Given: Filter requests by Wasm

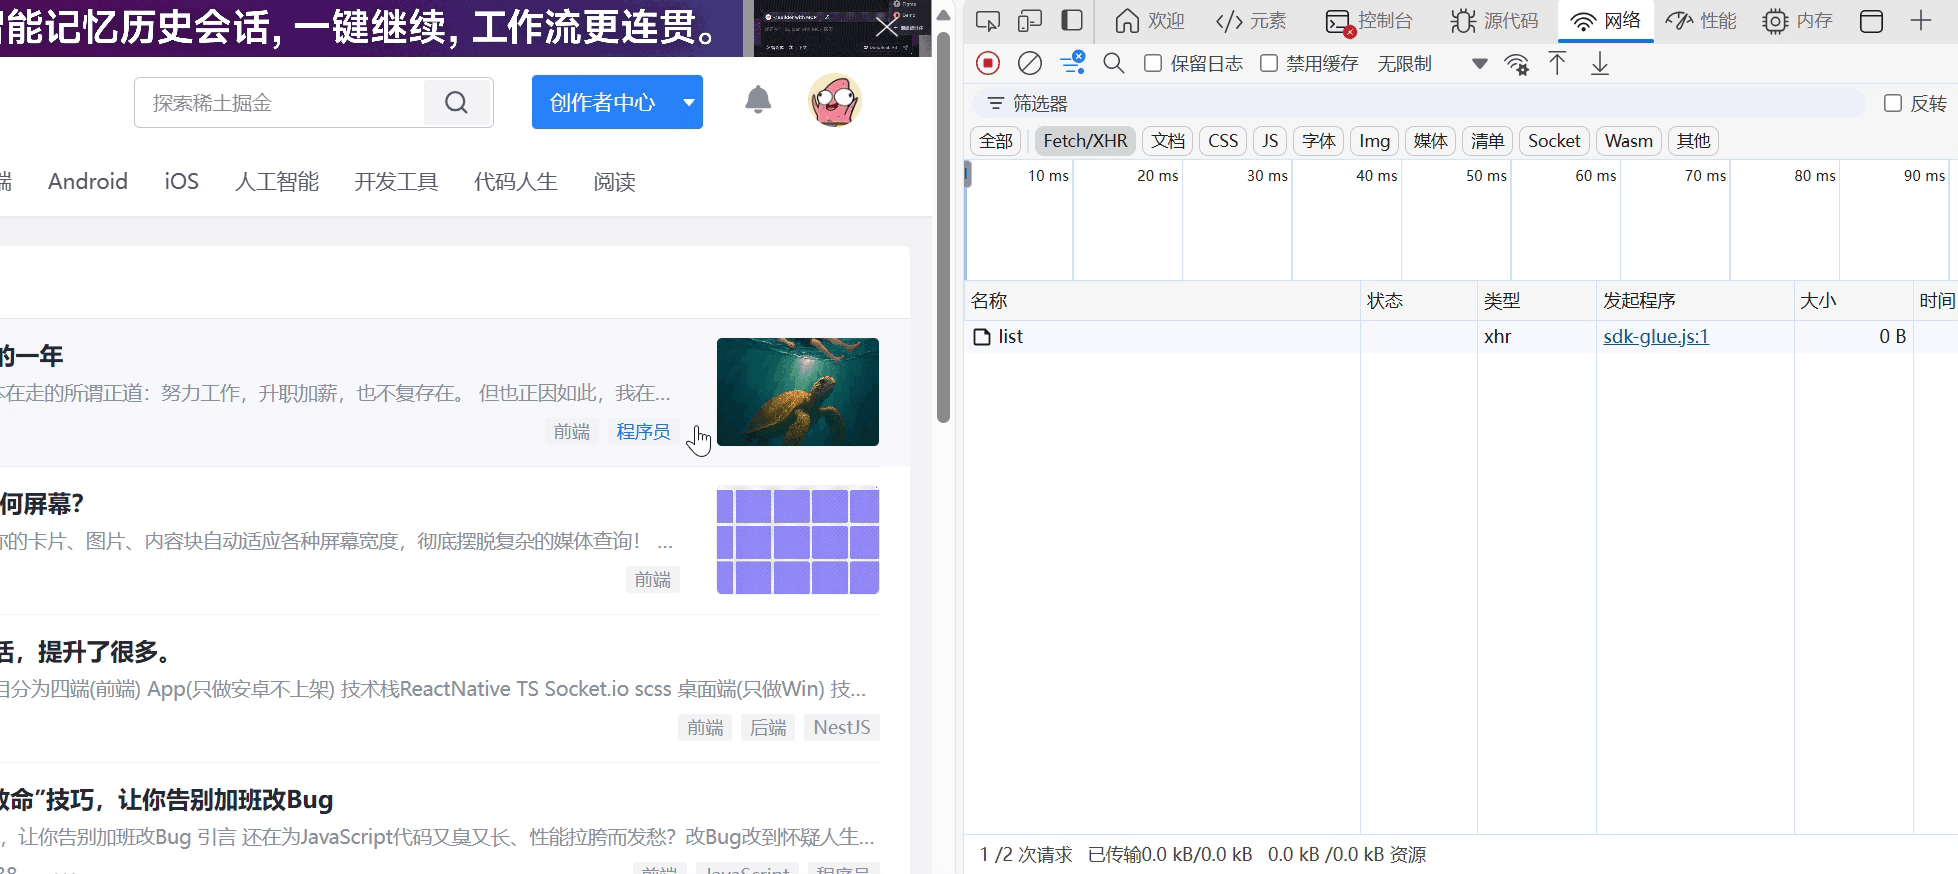Looking at the screenshot, I should pos(1629,141).
